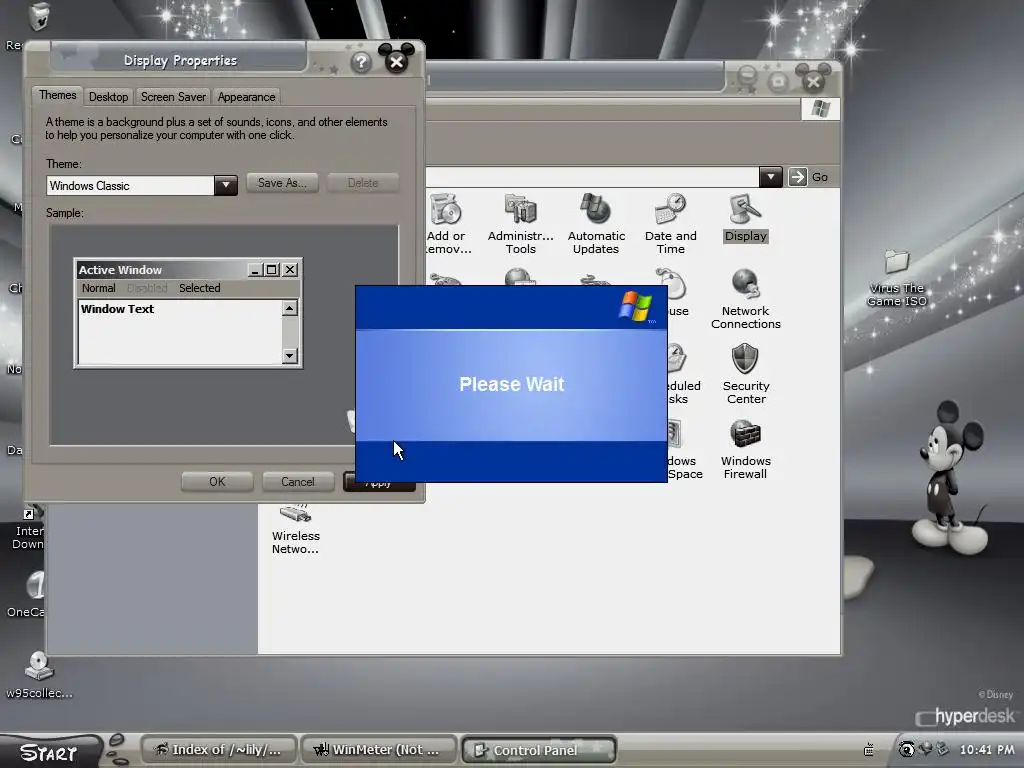Image resolution: width=1024 pixels, height=768 pixels.
Task: Open the Date and Time icon
Action: point(671,223)
